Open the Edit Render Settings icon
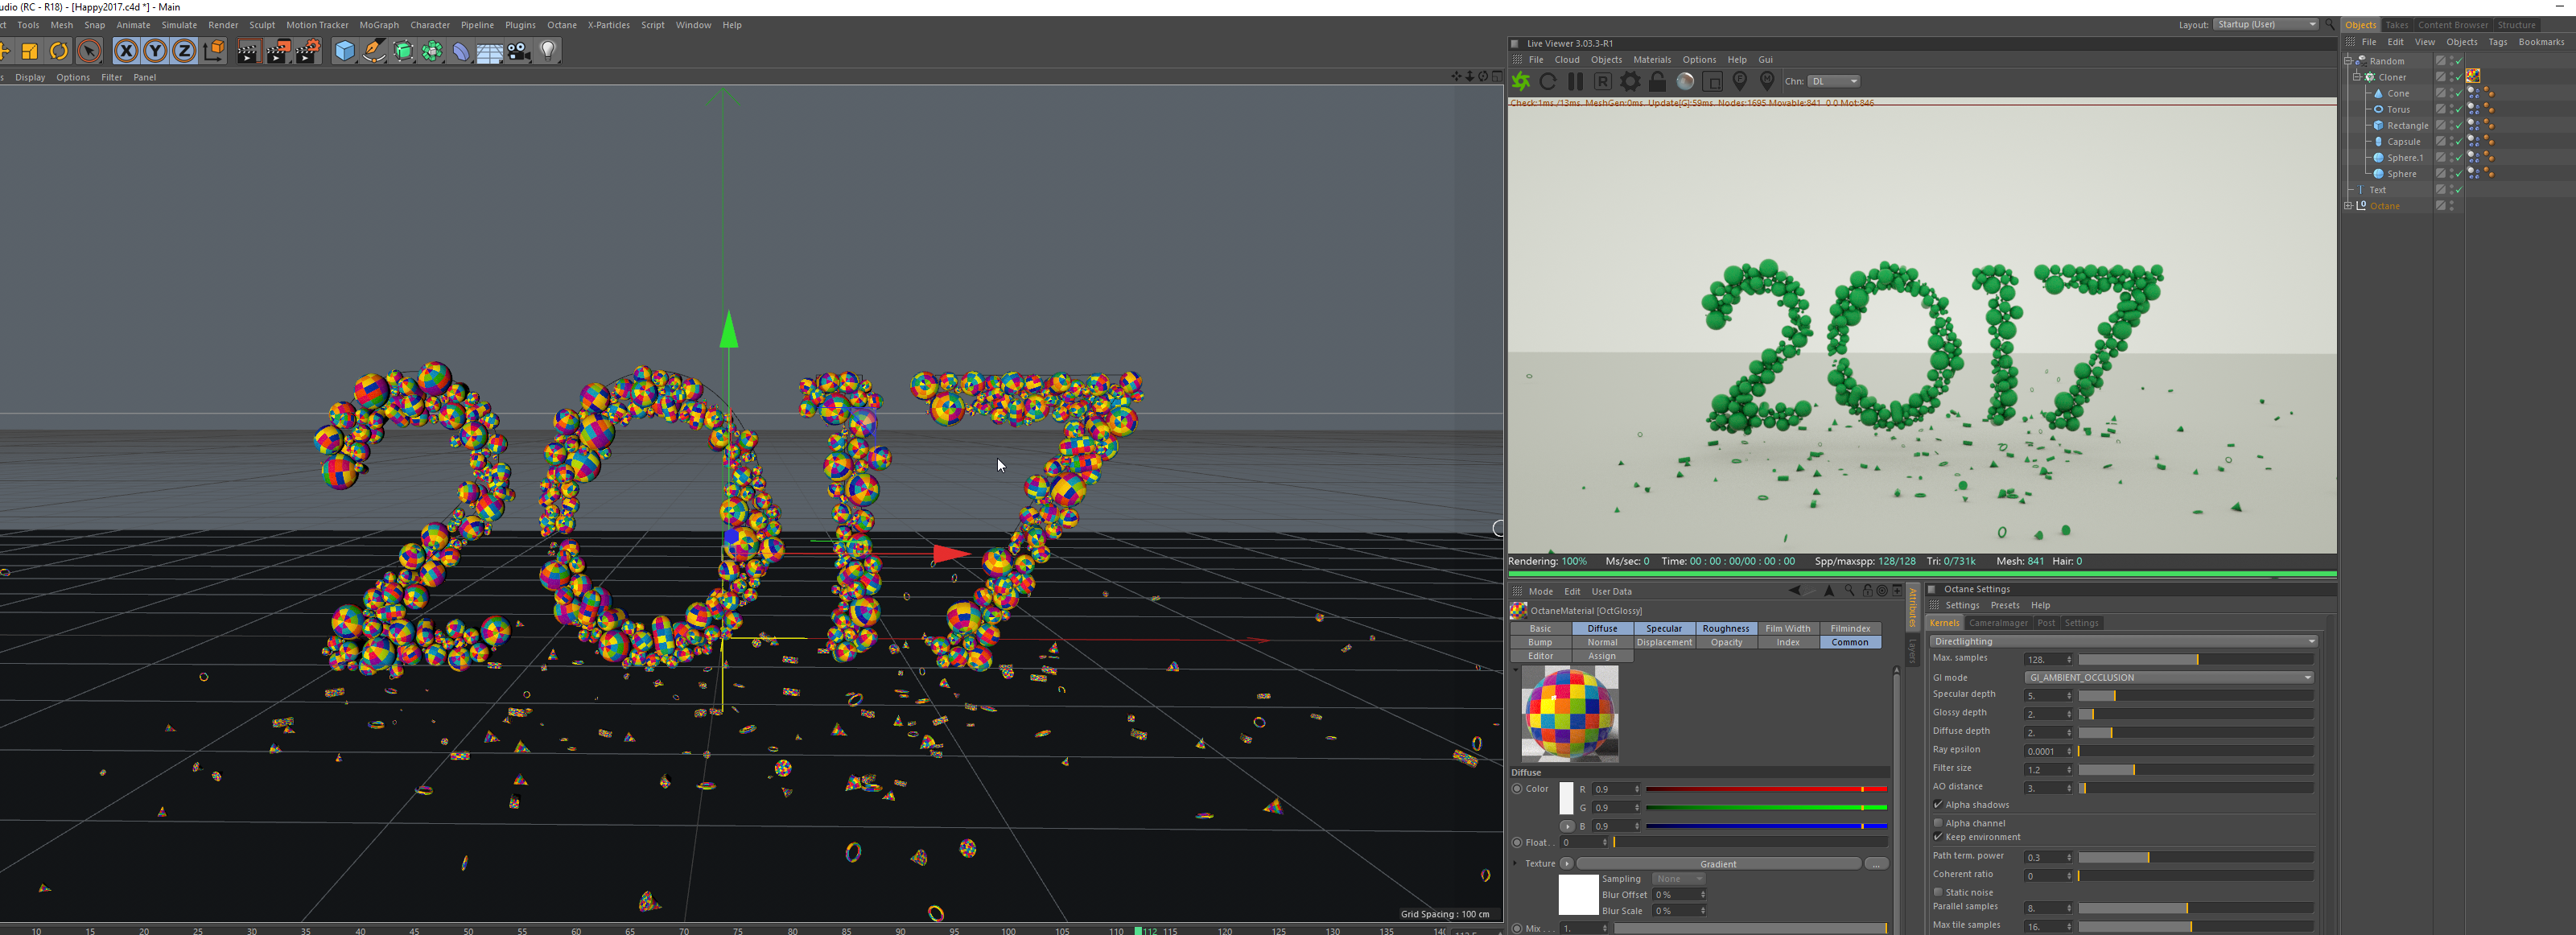The width and height of the screenshot is (2576, 935). click(307, 51)
